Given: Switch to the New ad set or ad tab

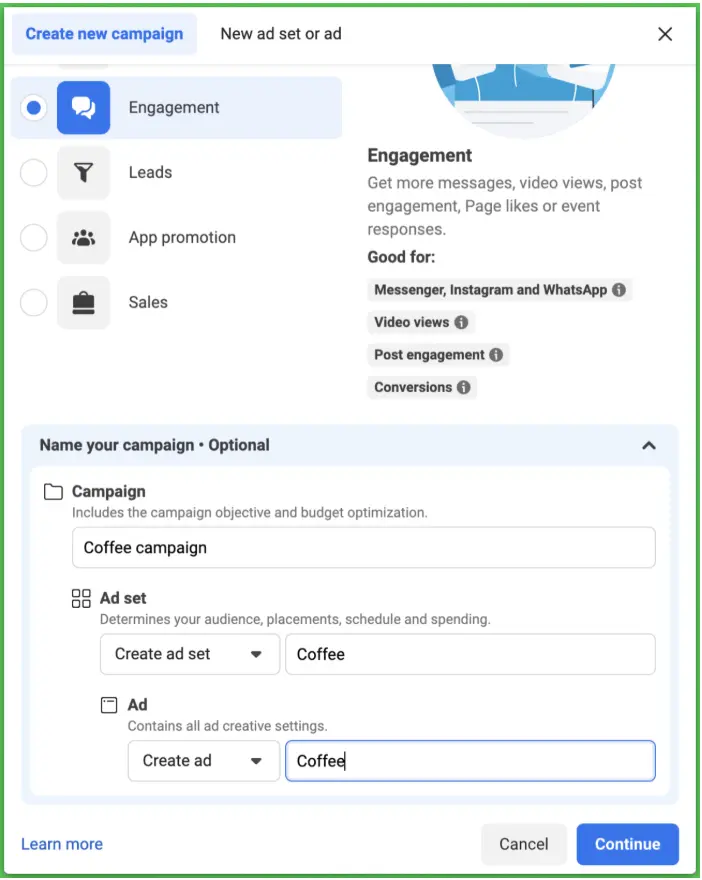Looking at the screenshot, I should [x=280, y=33].
